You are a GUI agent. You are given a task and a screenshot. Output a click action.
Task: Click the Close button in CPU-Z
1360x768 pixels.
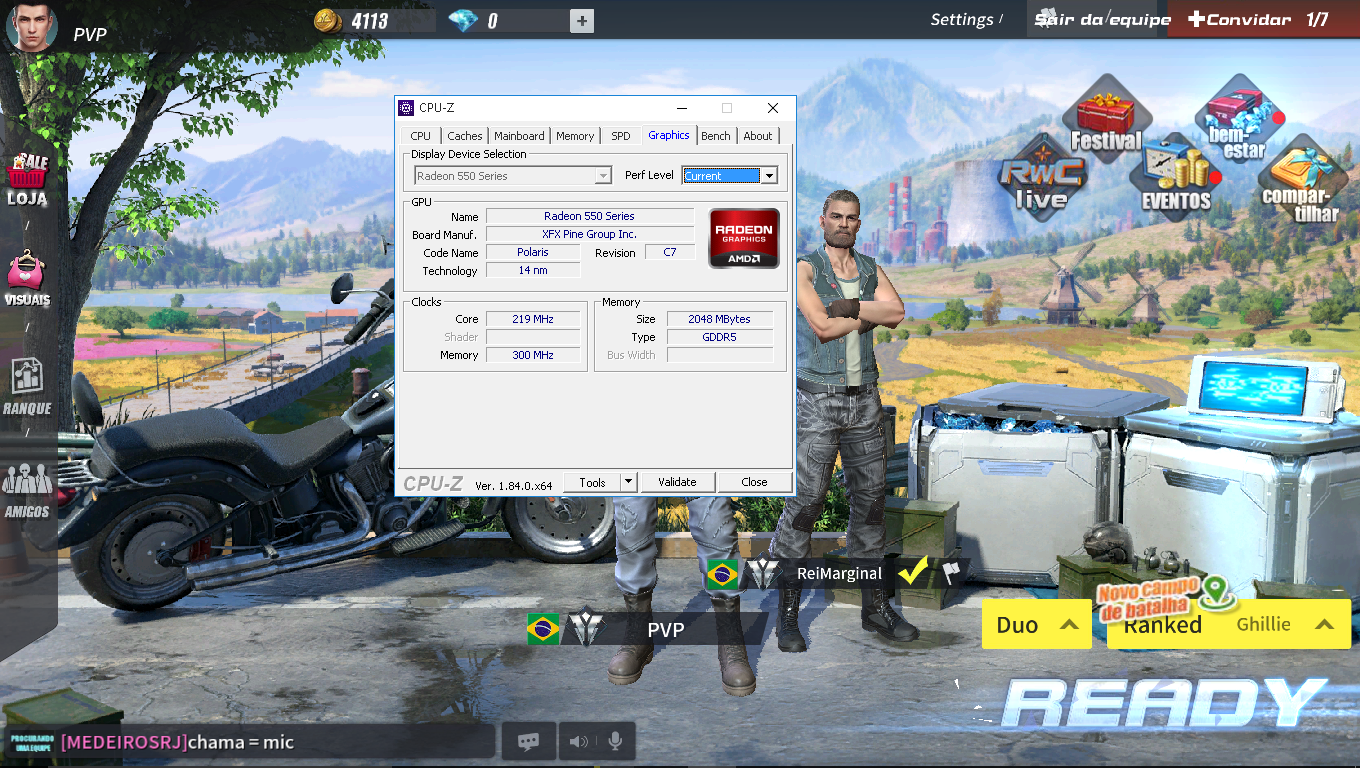754,482
